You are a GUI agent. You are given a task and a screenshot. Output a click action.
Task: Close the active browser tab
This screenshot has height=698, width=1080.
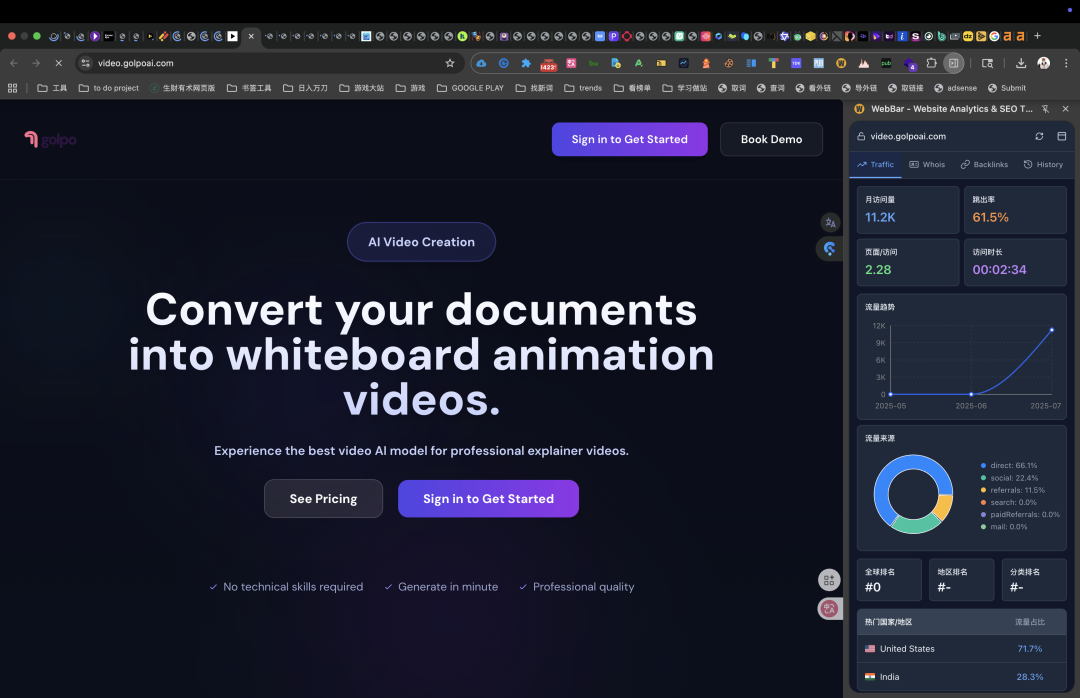251,36
